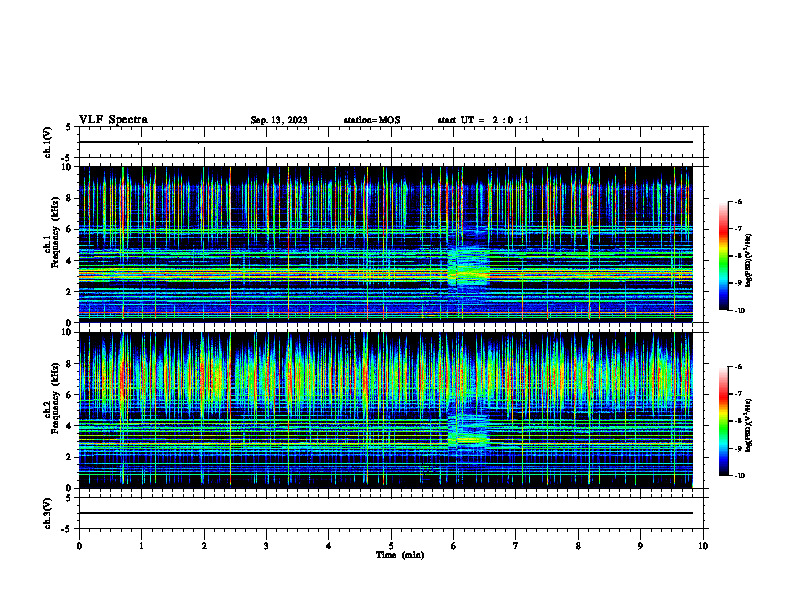Click the "Time (min)" axis label
This screenshot has height=612, width=792.
click(x=400, y=555)
